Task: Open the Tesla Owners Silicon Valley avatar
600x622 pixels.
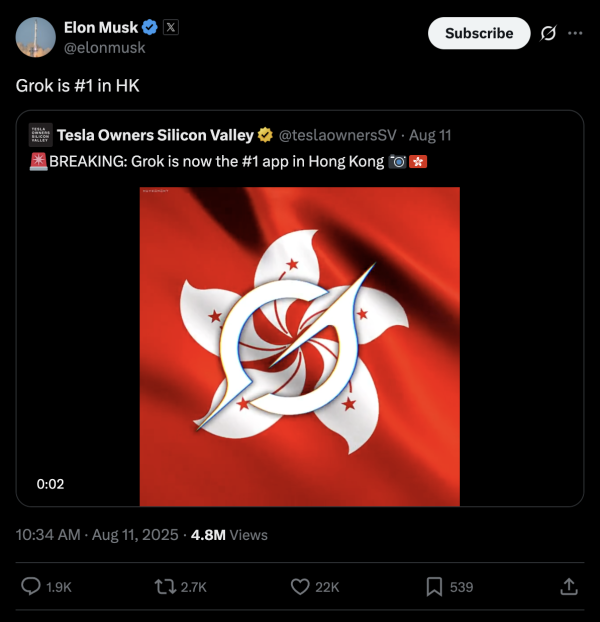Action: (41, 136)
